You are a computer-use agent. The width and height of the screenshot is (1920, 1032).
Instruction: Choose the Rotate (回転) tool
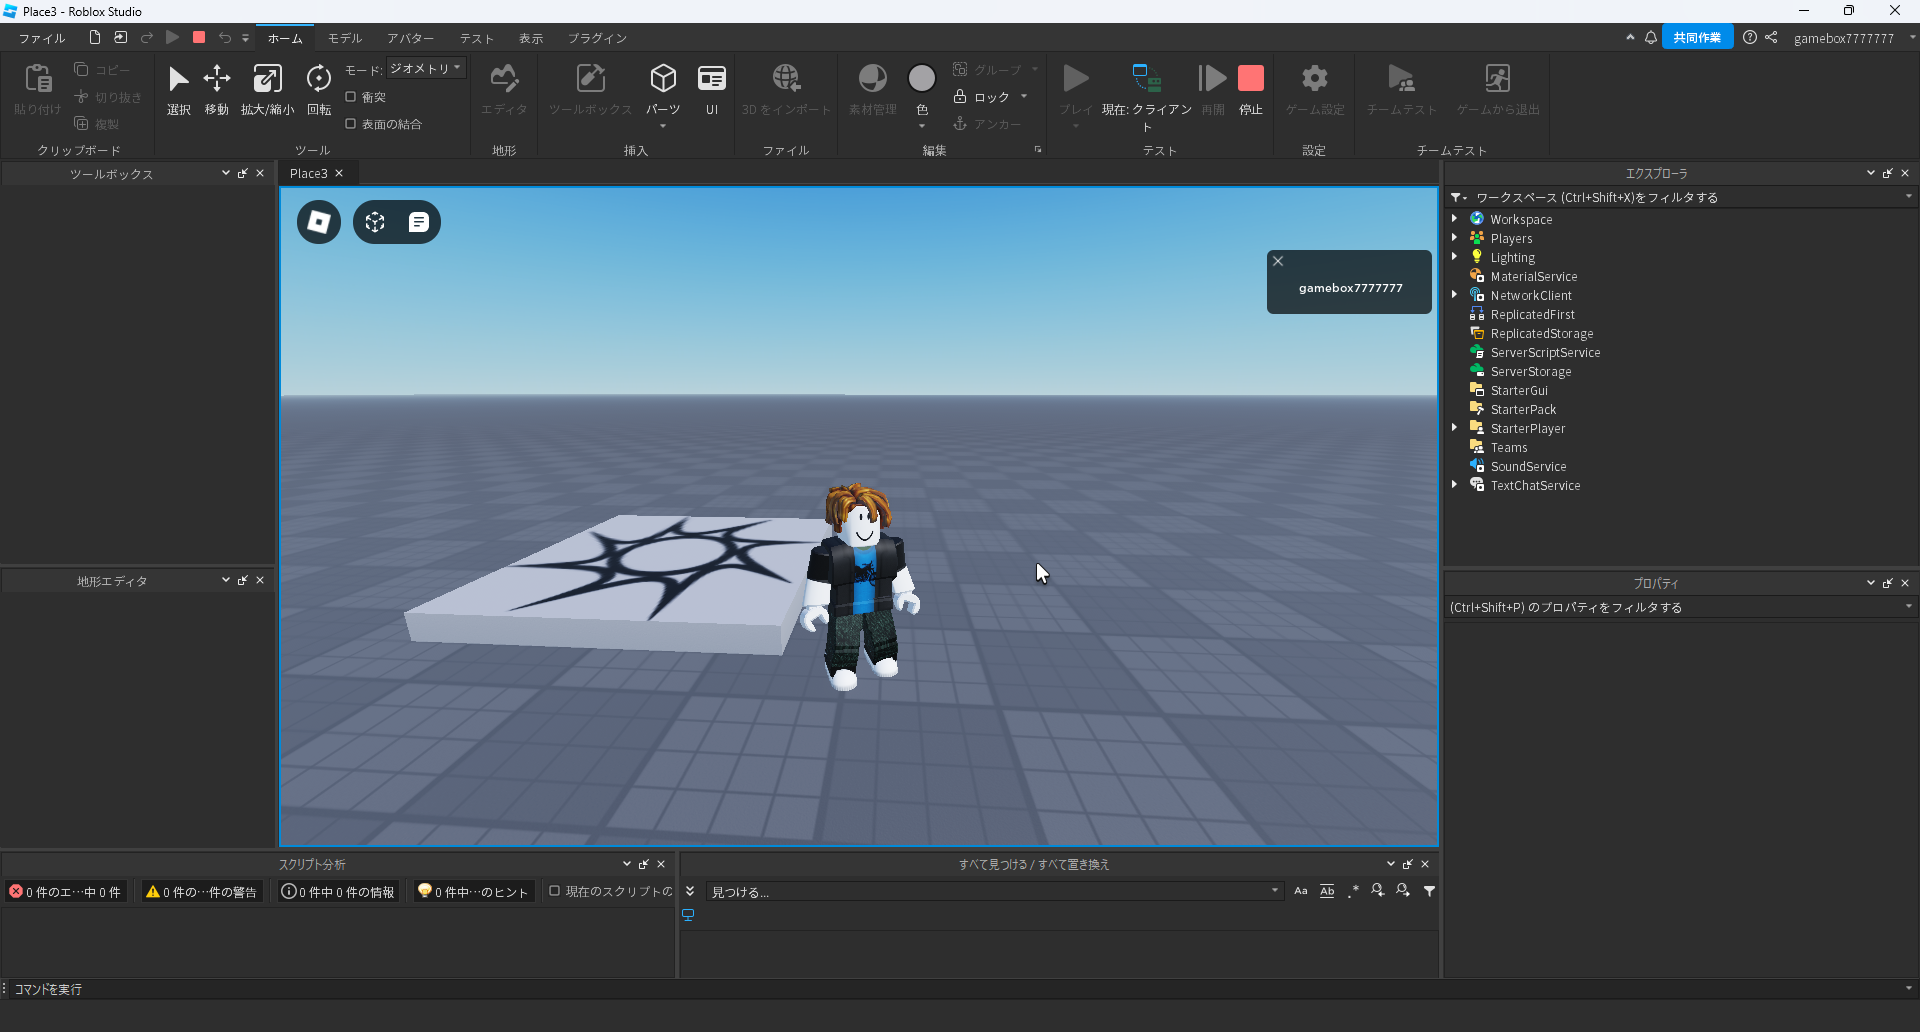tap(319, 80)
